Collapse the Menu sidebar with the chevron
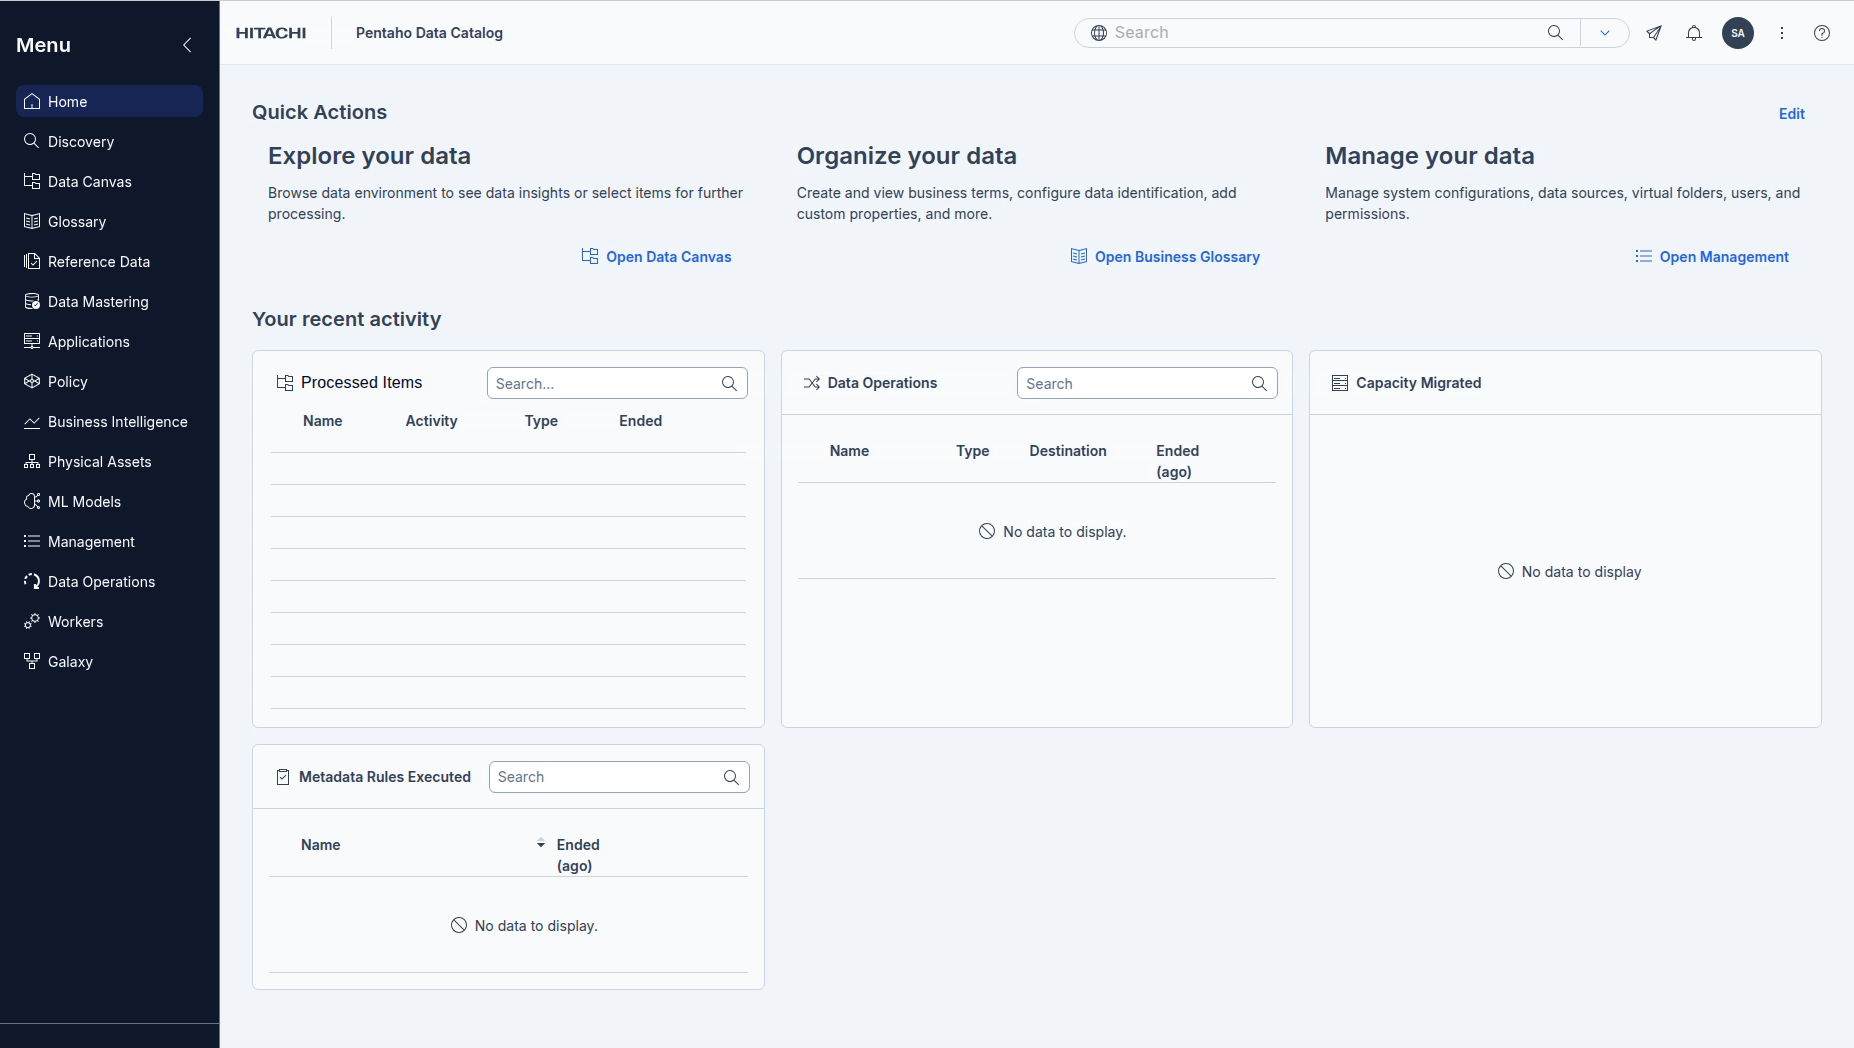The image size is (1854, 1048). tap(187, 45)
